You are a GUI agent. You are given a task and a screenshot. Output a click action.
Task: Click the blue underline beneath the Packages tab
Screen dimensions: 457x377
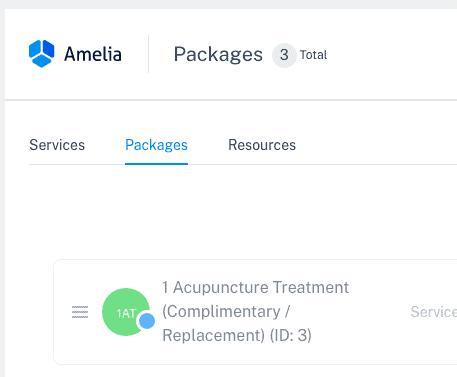pos(156,164)
